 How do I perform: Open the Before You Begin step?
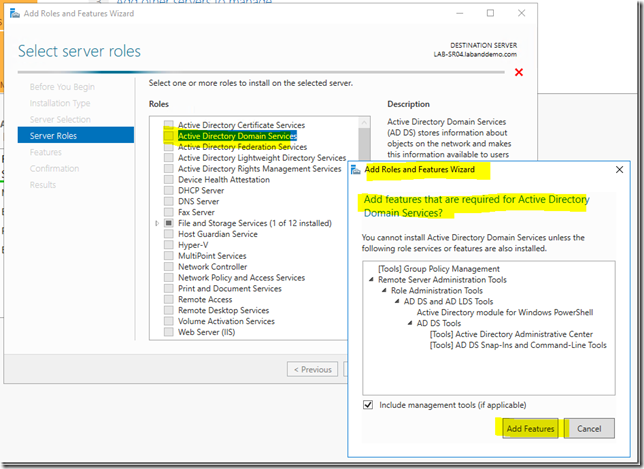[x=62, y=87]
